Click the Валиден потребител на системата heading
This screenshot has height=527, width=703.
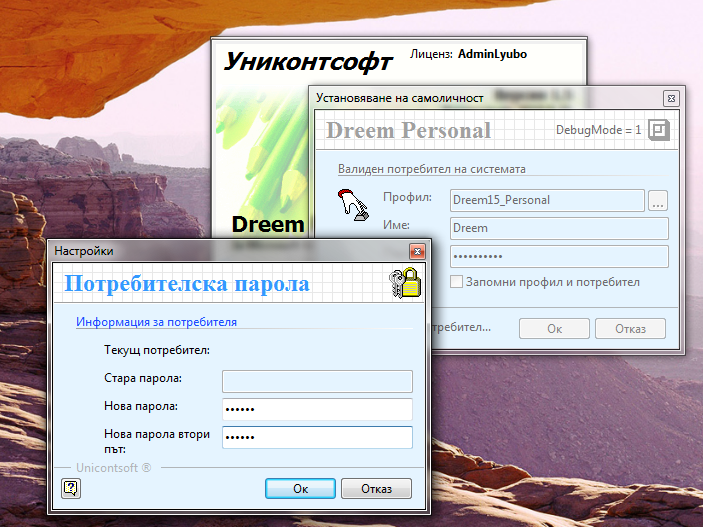431,169
